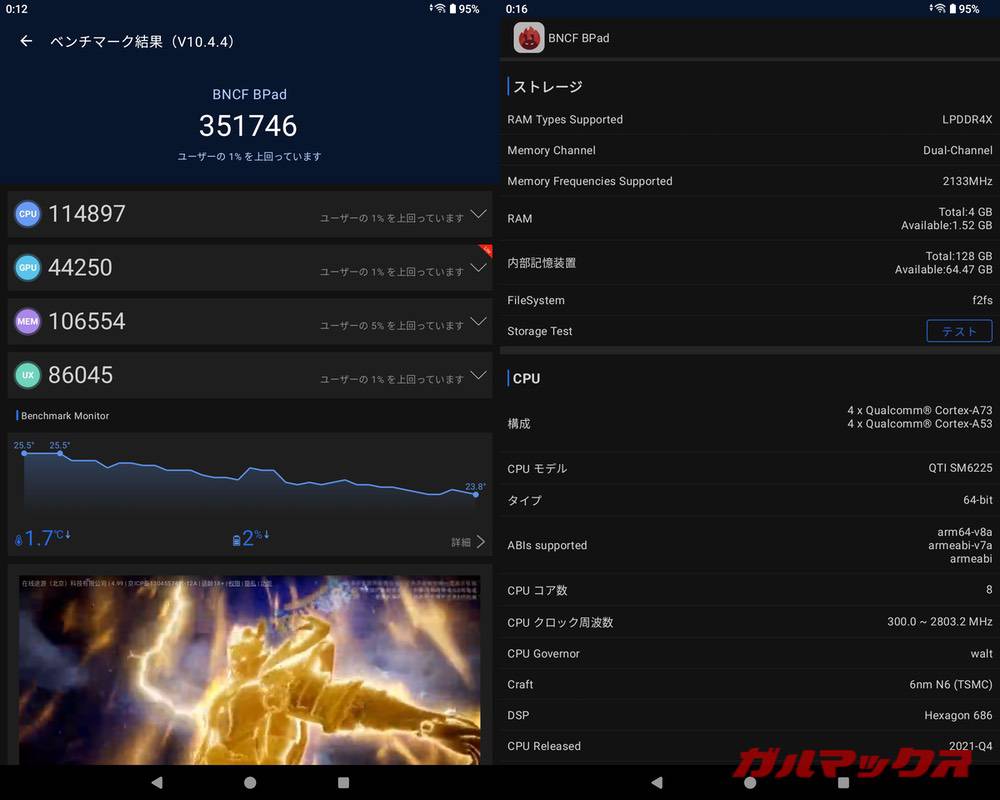Screen dimensions: 1000x800
Task: Select the MEM score badge icon
Action: pos(27,321)
